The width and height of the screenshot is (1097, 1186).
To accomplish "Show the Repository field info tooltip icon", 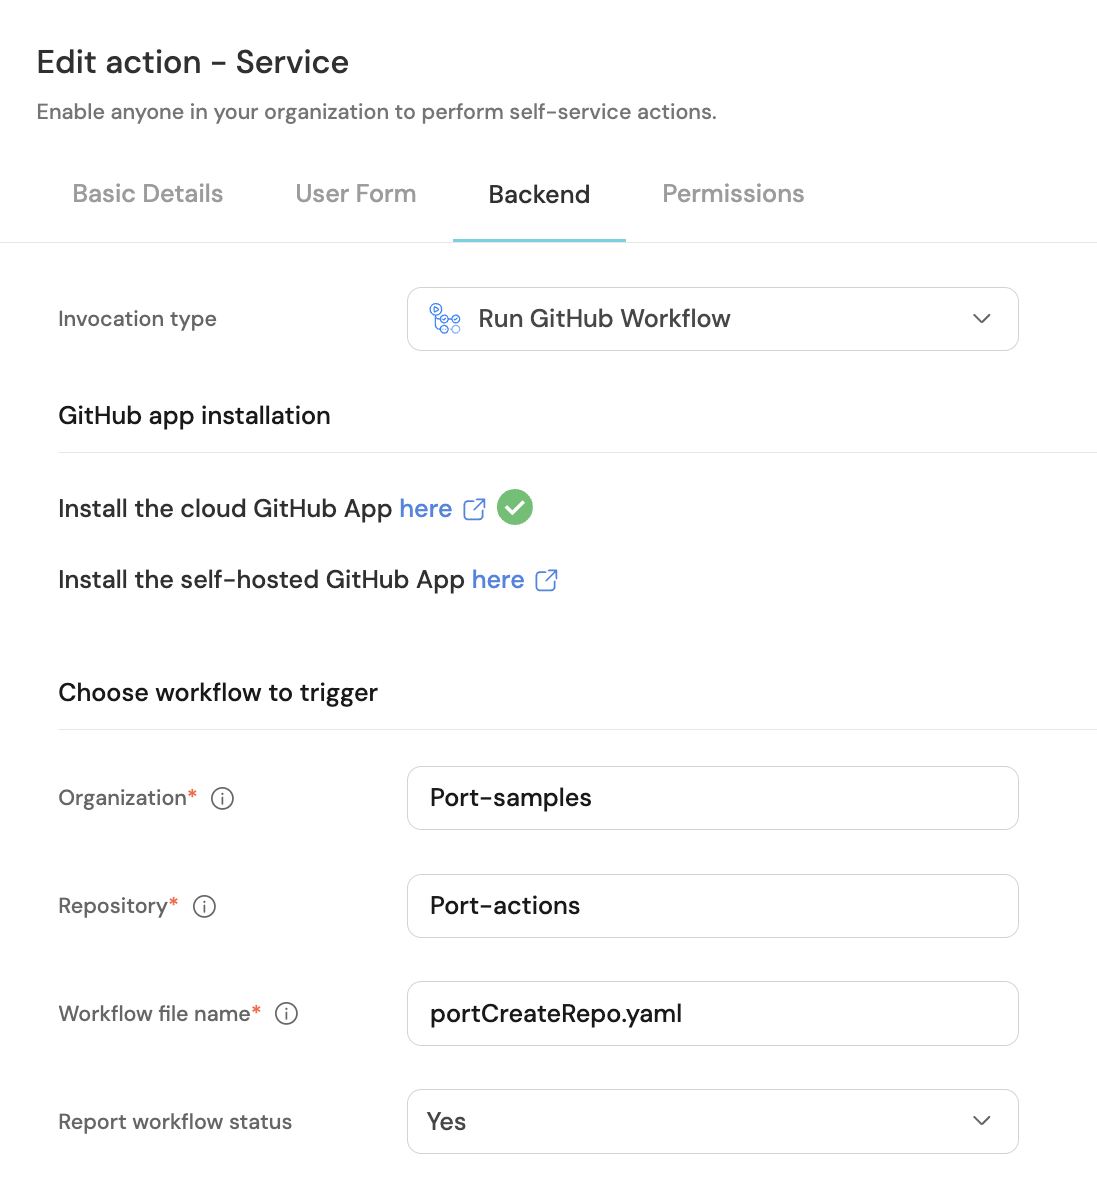I will [x=204, y=906].
